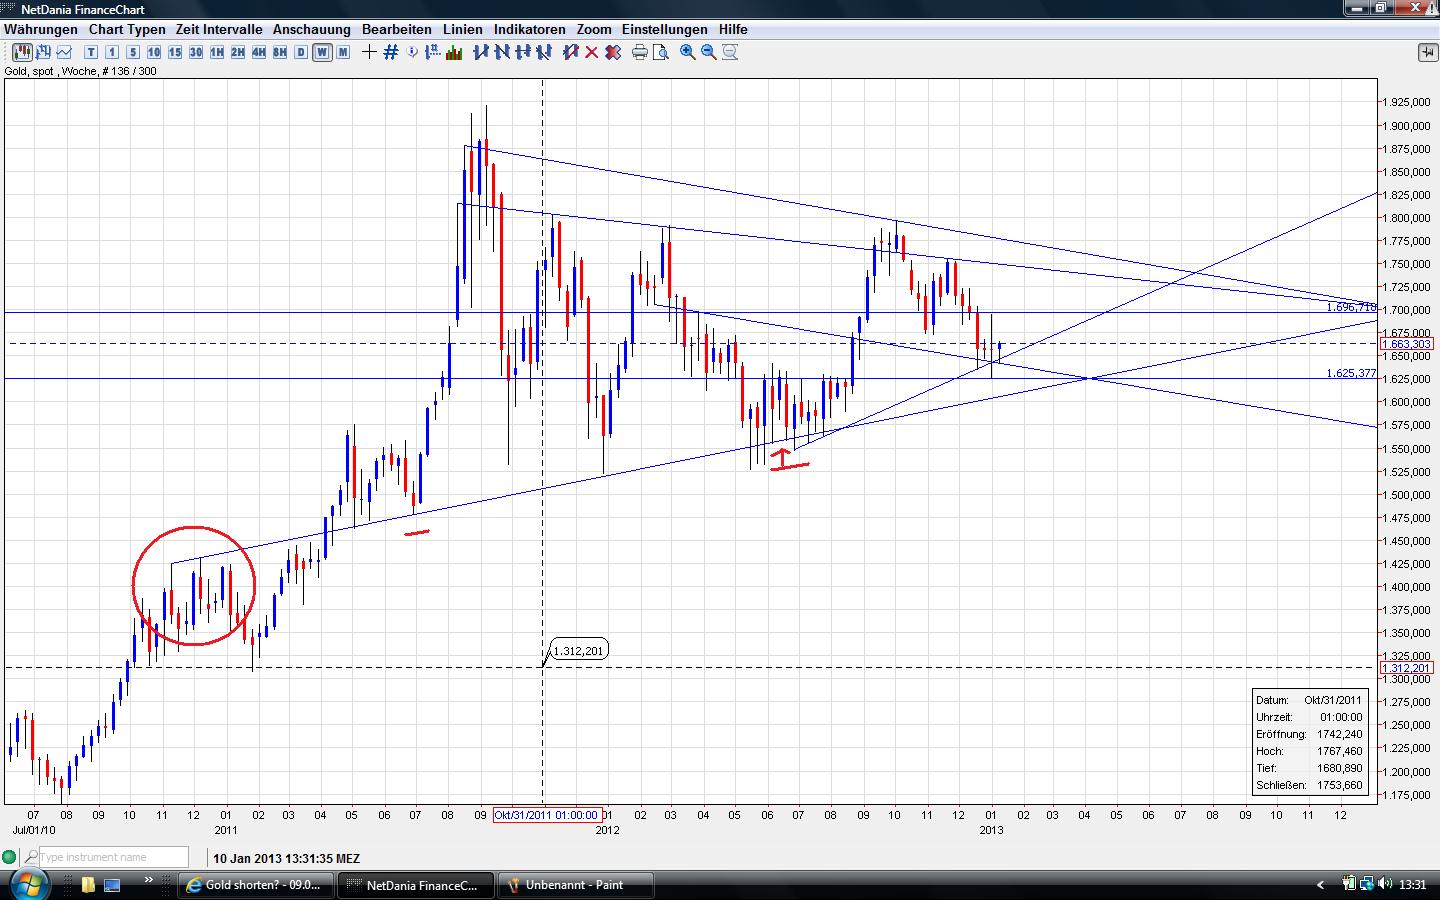
Task: Open the Indikatoren menu
Action: 530,29
